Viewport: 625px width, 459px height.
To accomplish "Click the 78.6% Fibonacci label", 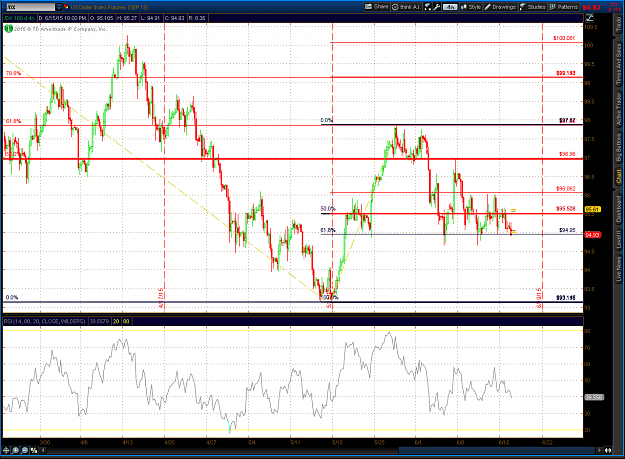I will coord(13,73).
